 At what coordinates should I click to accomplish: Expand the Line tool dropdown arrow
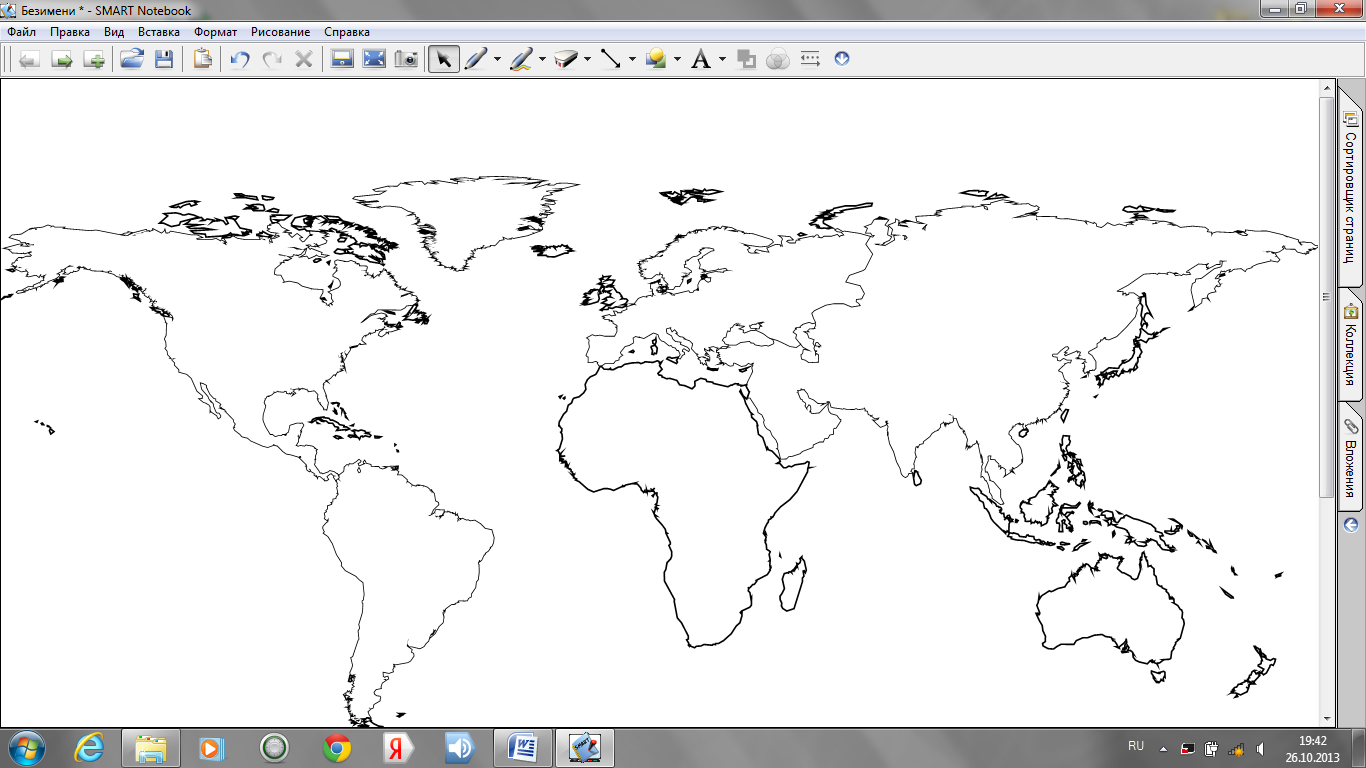(632, 59)
